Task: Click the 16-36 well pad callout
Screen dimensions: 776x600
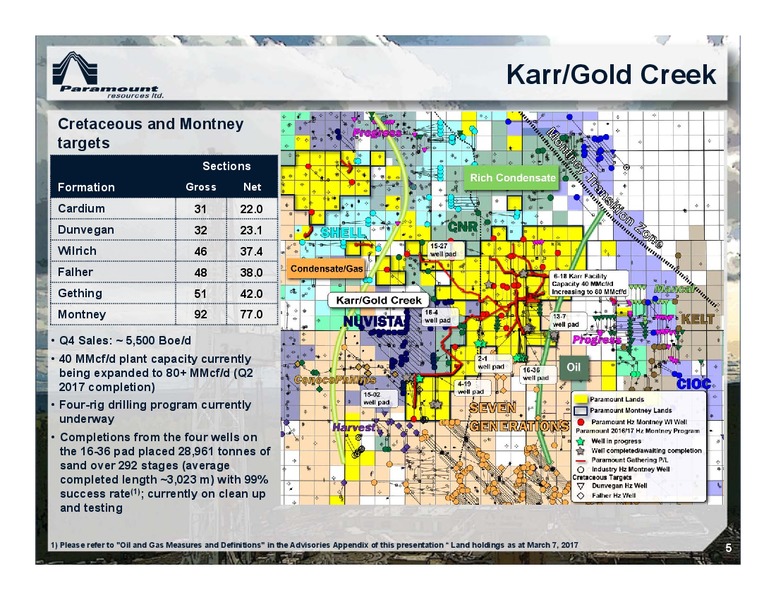Action: coord(537,374)
